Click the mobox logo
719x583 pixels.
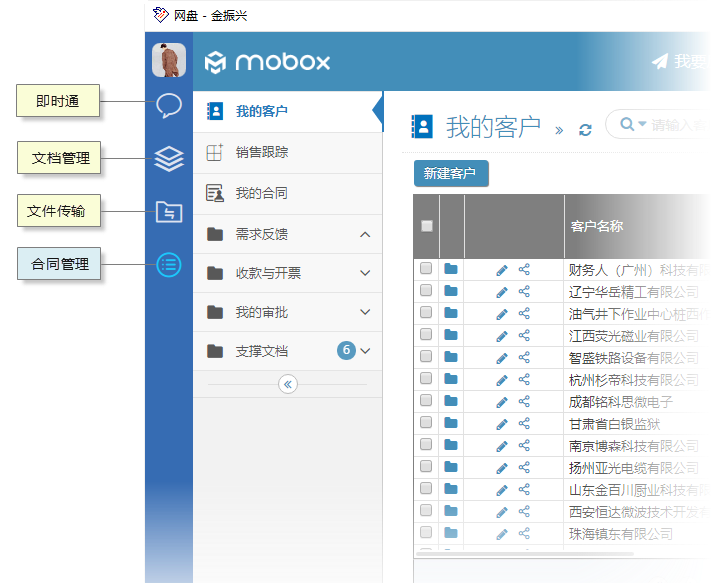click(267, 62)
